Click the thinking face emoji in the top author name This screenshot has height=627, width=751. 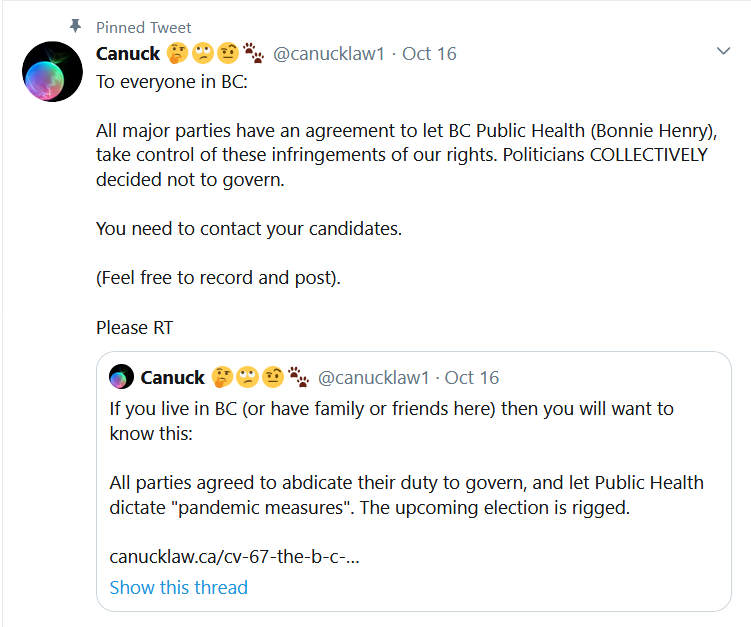178,53
